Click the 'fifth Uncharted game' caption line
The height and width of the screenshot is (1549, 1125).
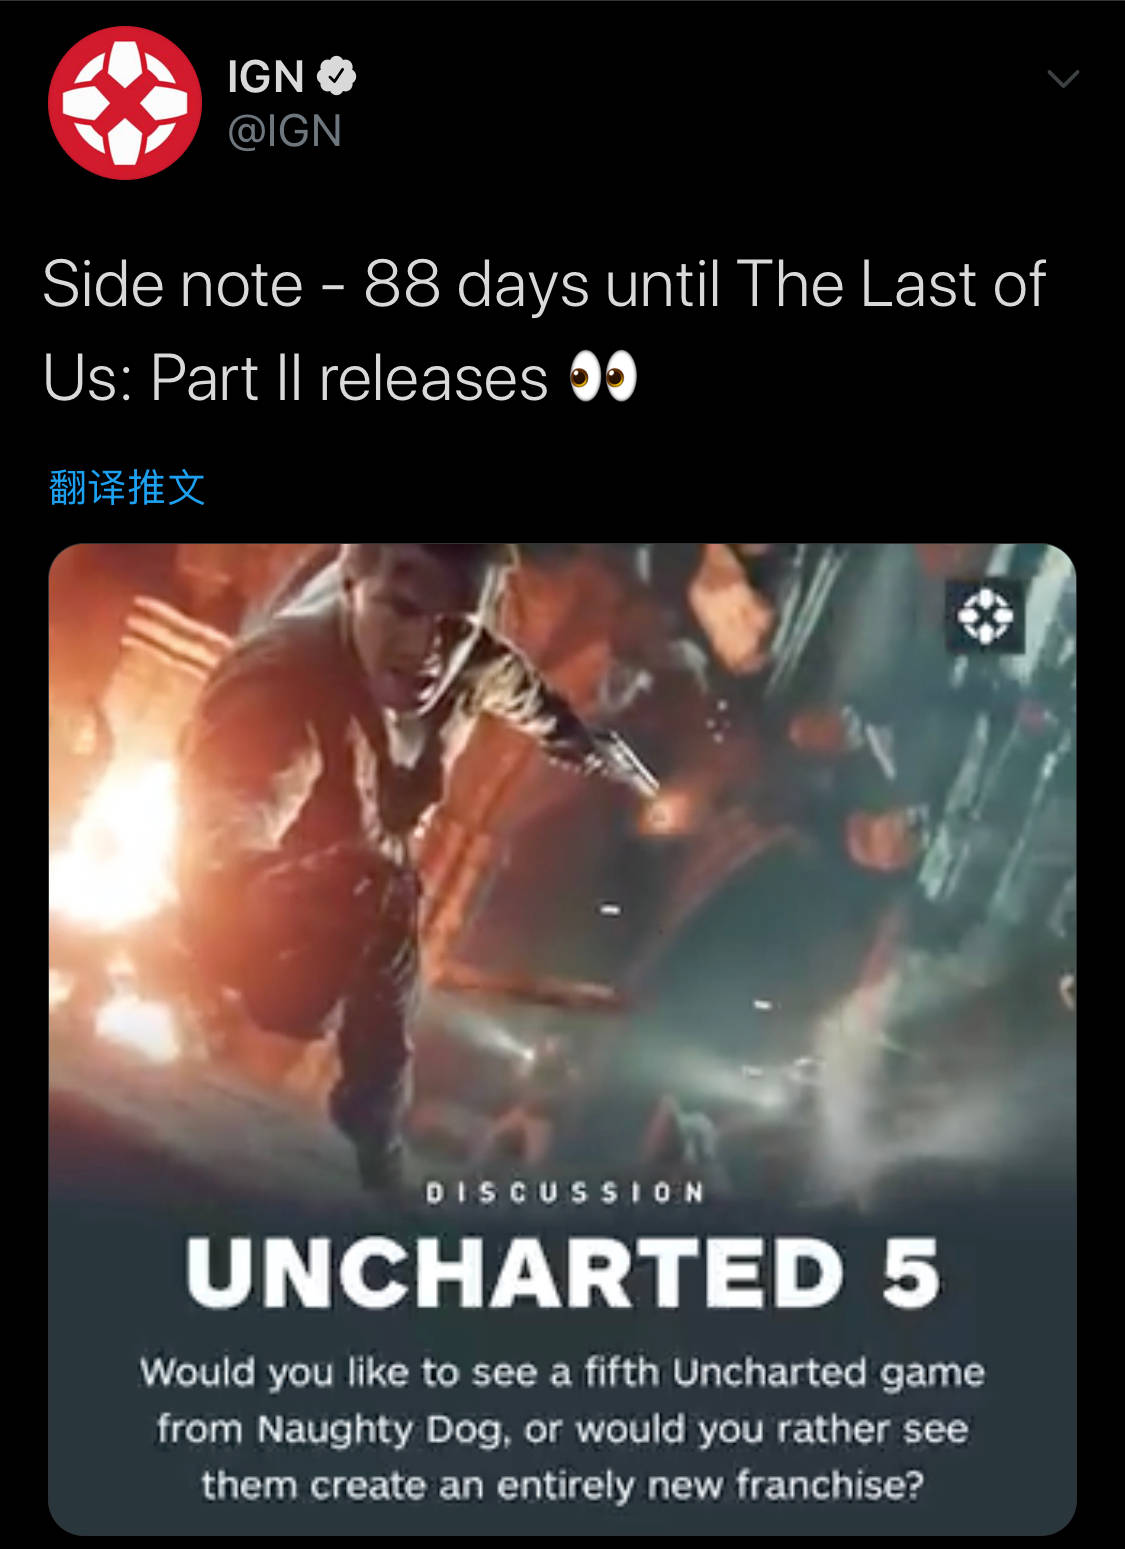tap(563, 1372)
